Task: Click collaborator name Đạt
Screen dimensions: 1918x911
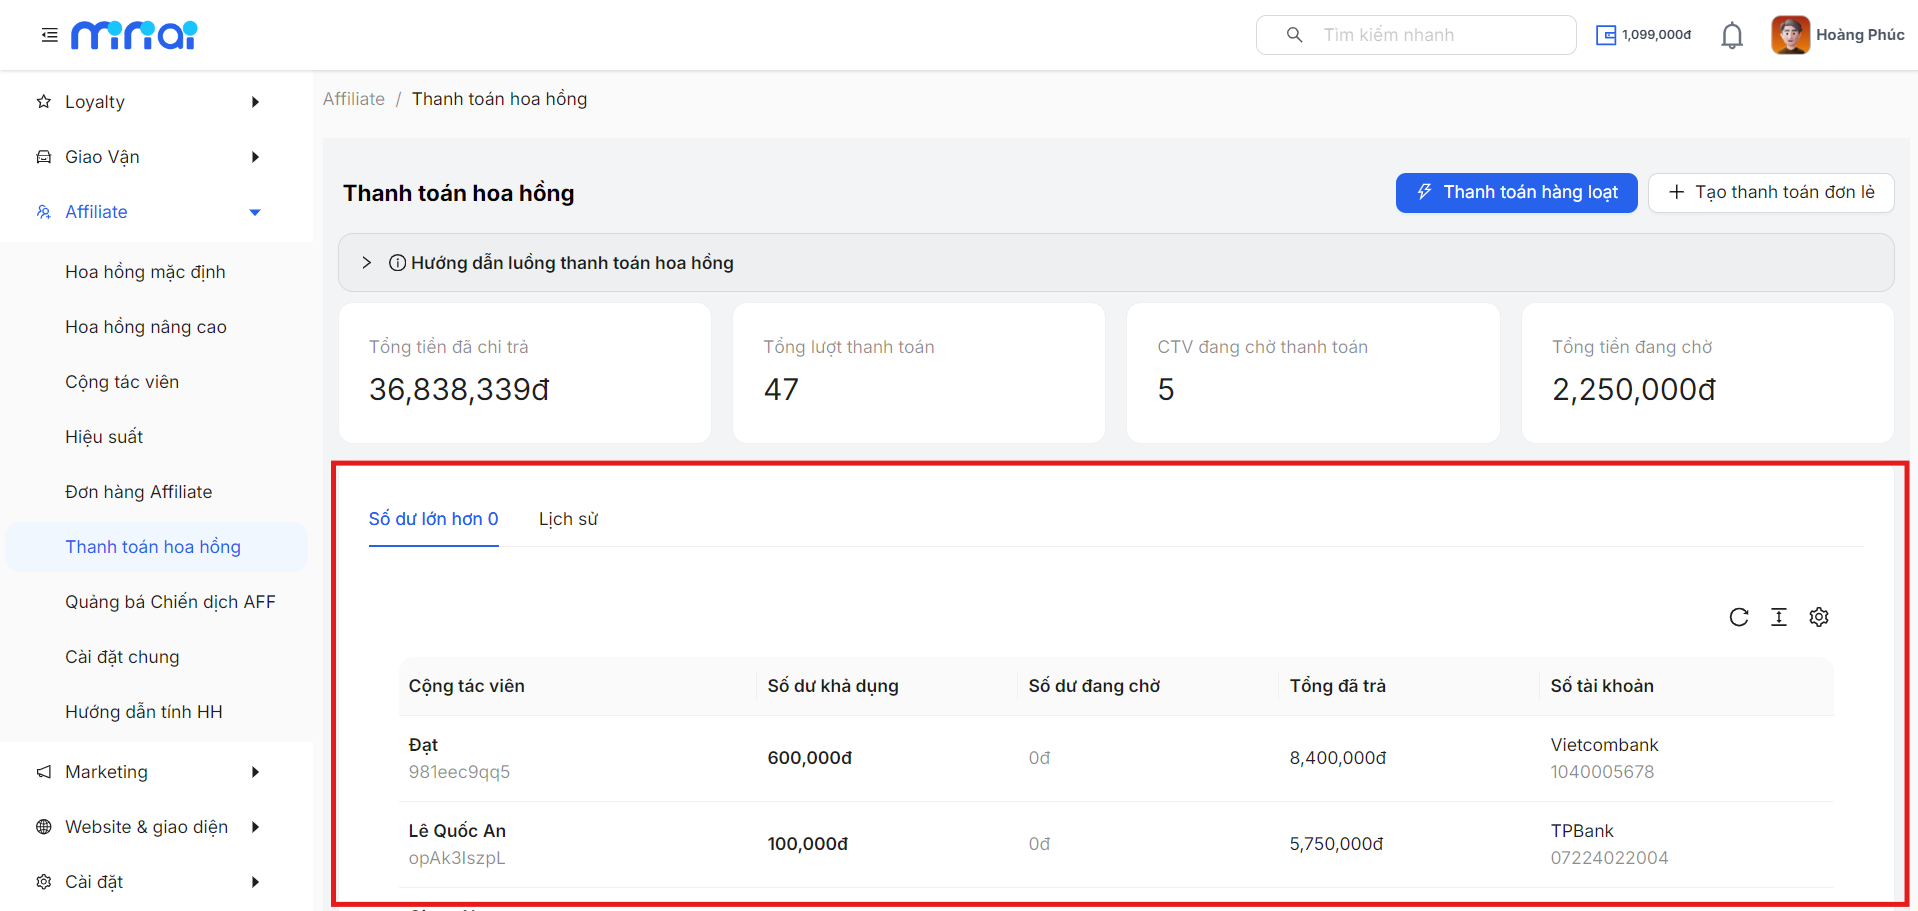Action: tap(423, 745)
